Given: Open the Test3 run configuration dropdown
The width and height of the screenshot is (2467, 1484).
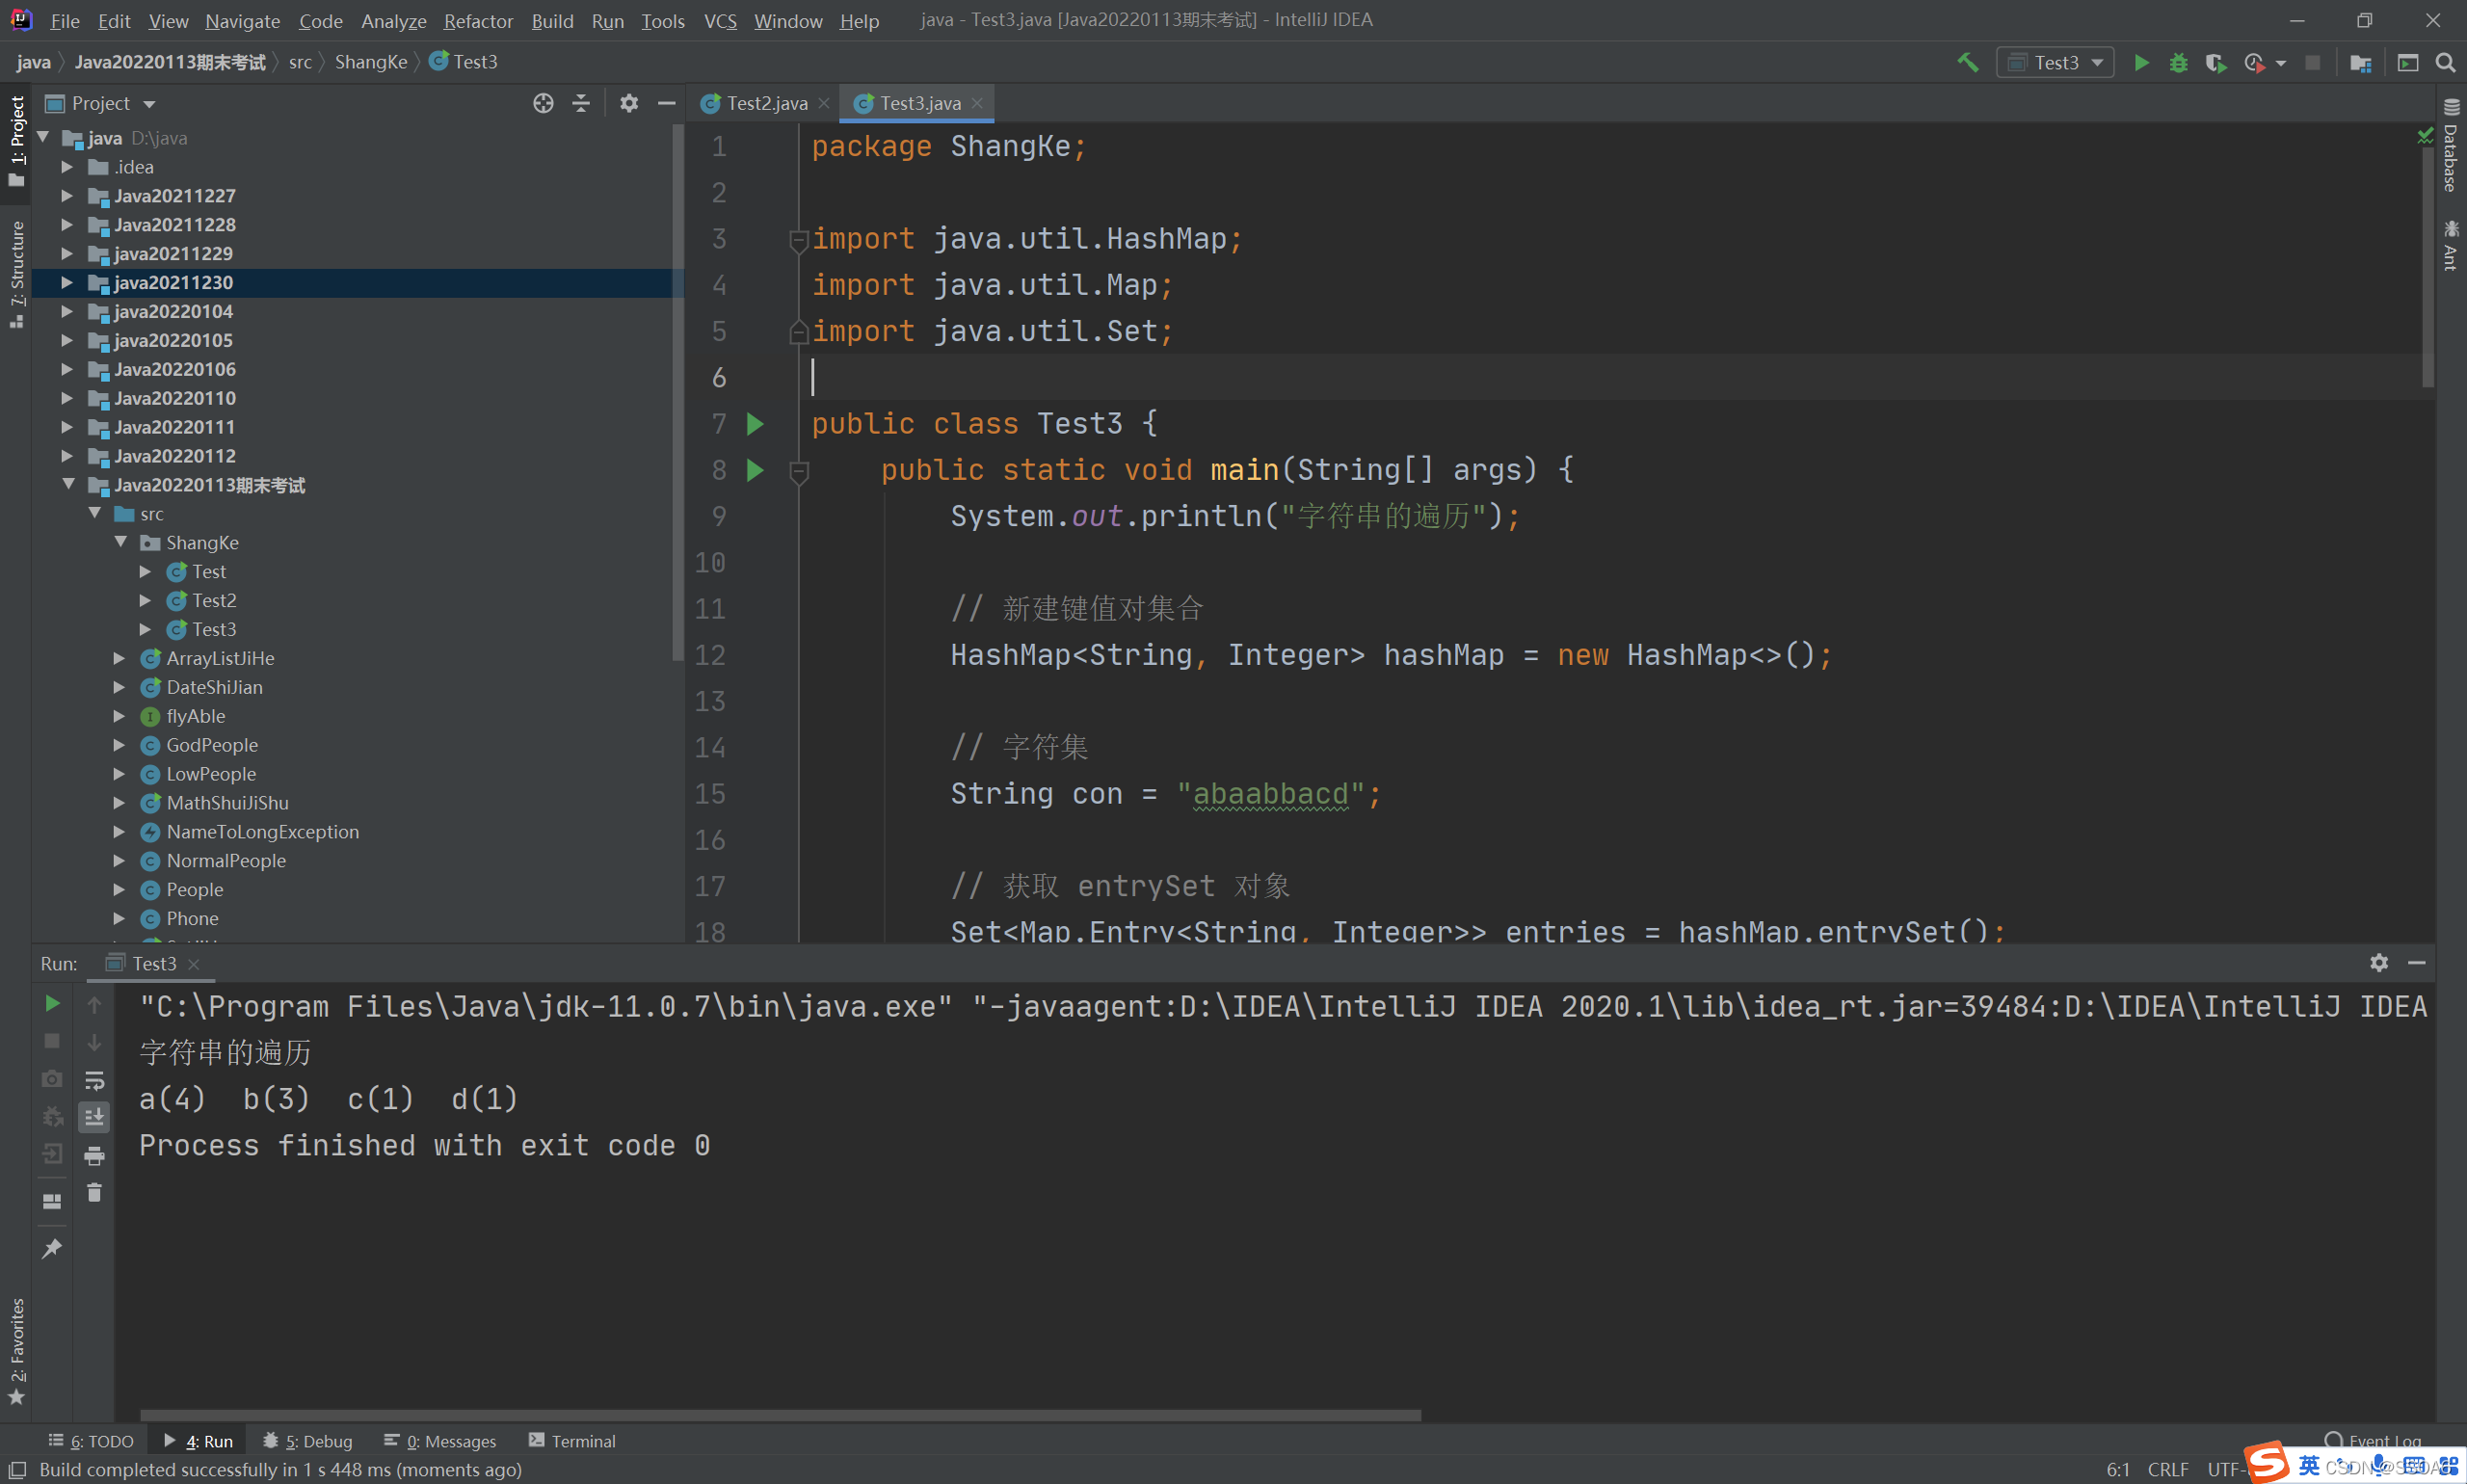Looking at the screenshot, I should 2055,63.
